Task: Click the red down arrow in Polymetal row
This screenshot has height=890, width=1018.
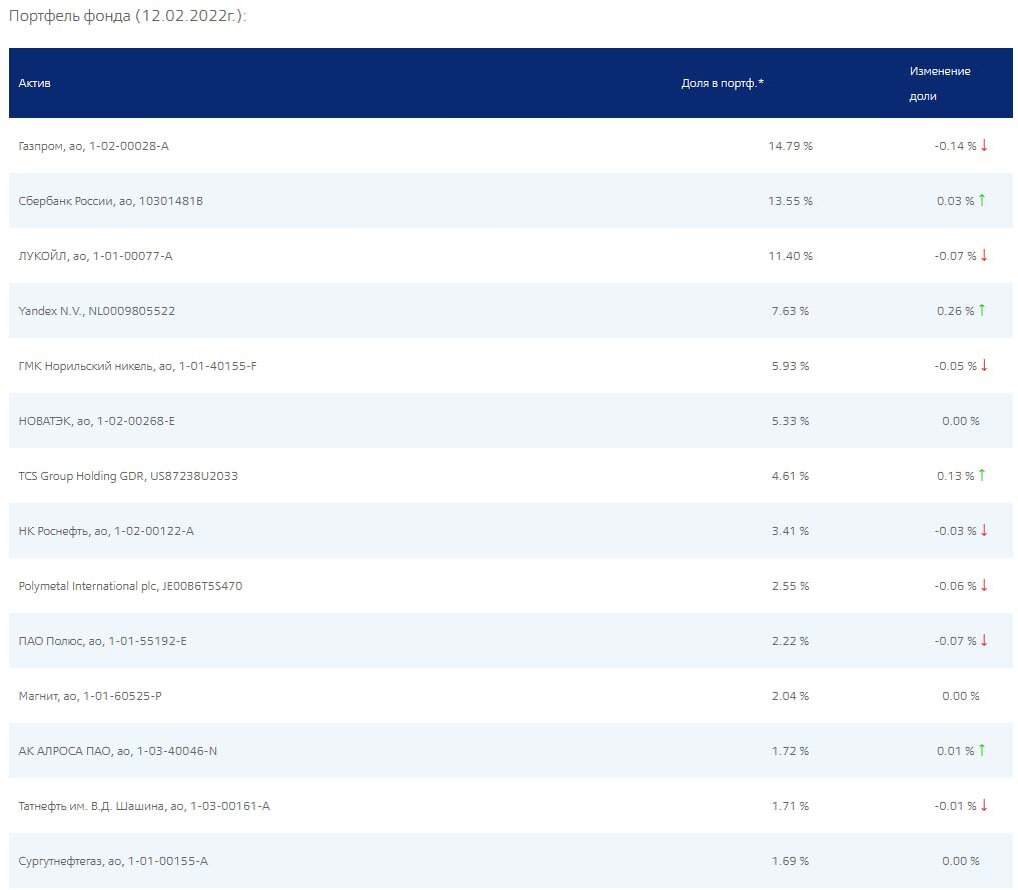Action: point(984,586)
